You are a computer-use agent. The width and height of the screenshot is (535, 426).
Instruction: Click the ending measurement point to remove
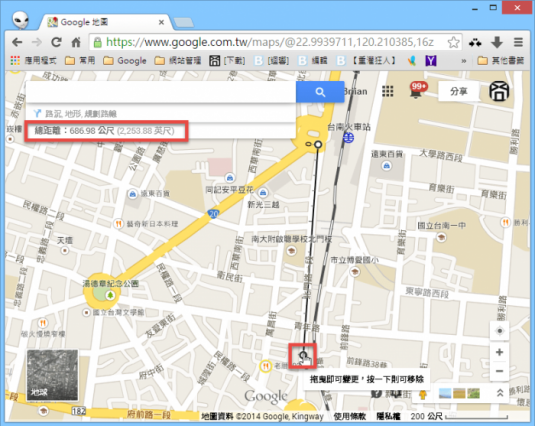click(303, 355)
